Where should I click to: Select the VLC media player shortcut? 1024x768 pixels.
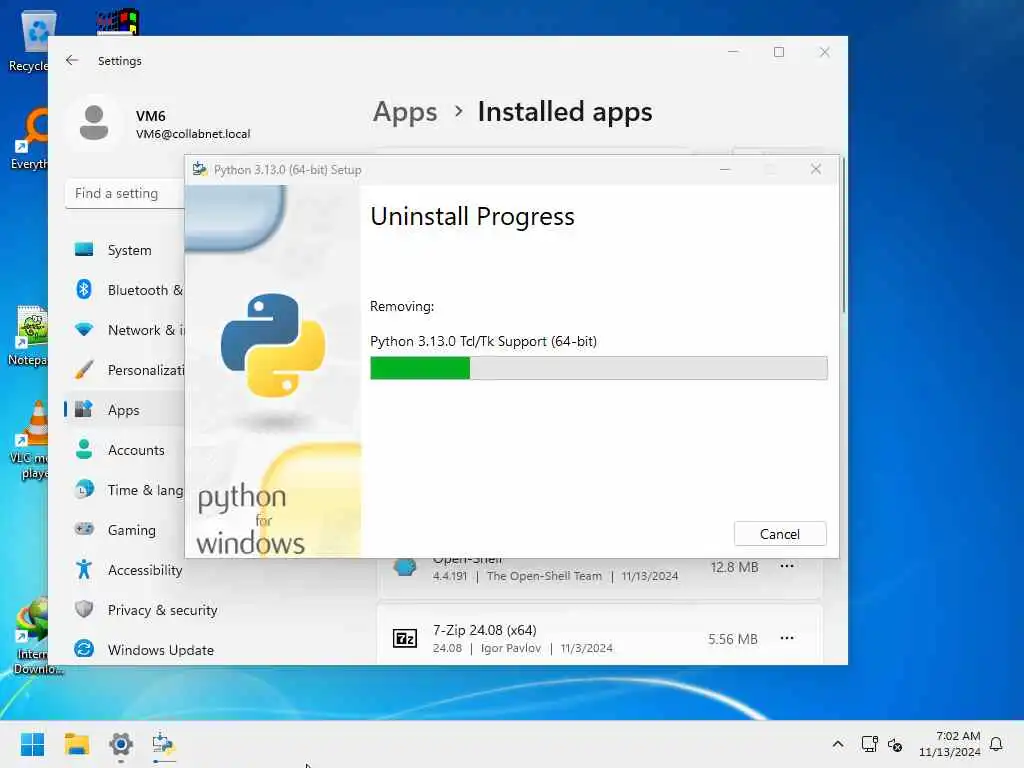pos(29,441)
